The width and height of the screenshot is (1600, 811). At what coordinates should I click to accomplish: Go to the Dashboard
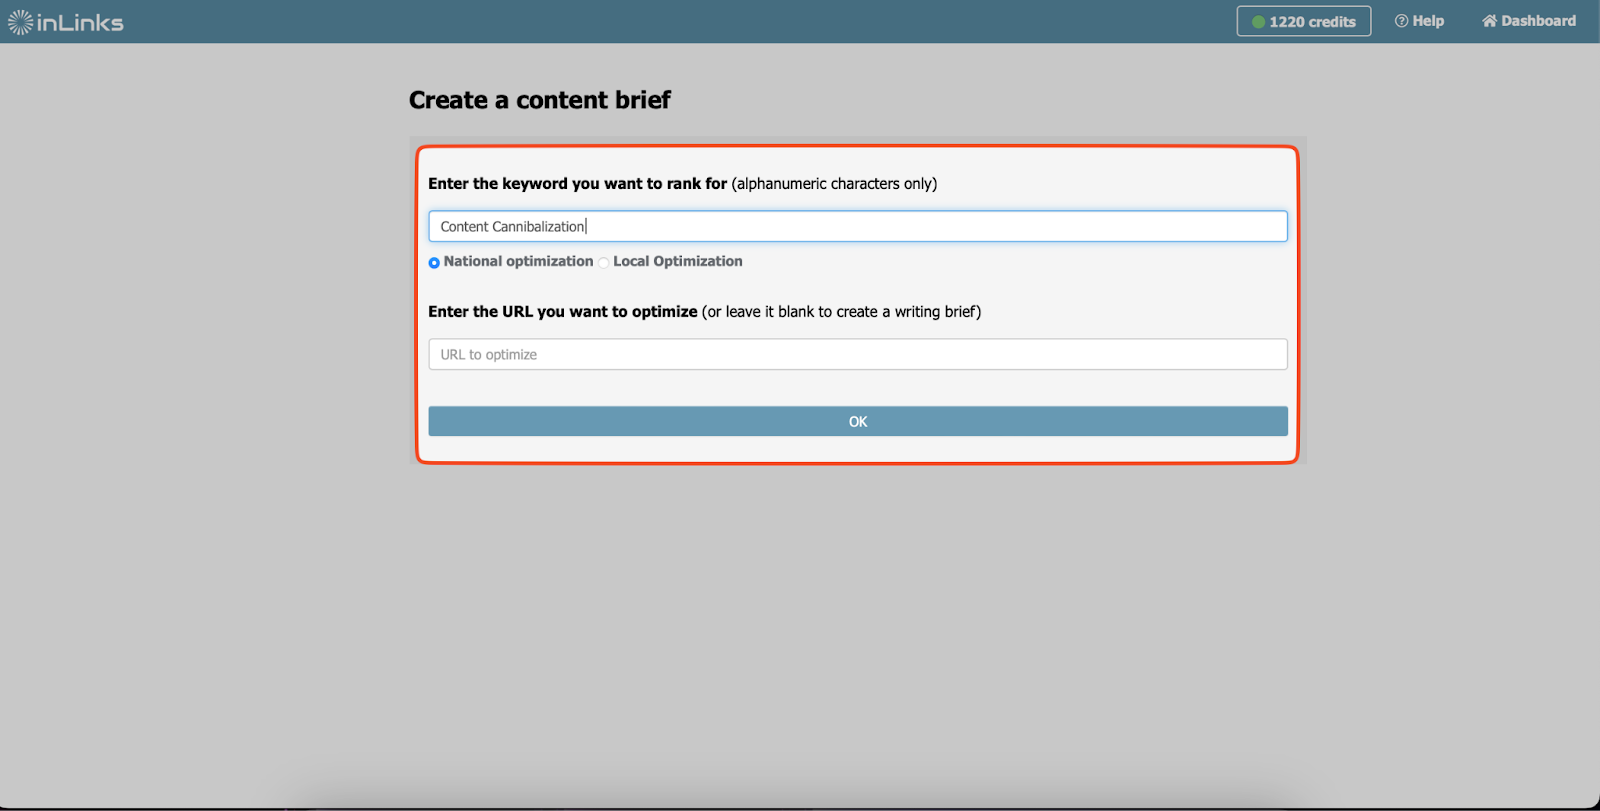click(x=1528, y=21)
